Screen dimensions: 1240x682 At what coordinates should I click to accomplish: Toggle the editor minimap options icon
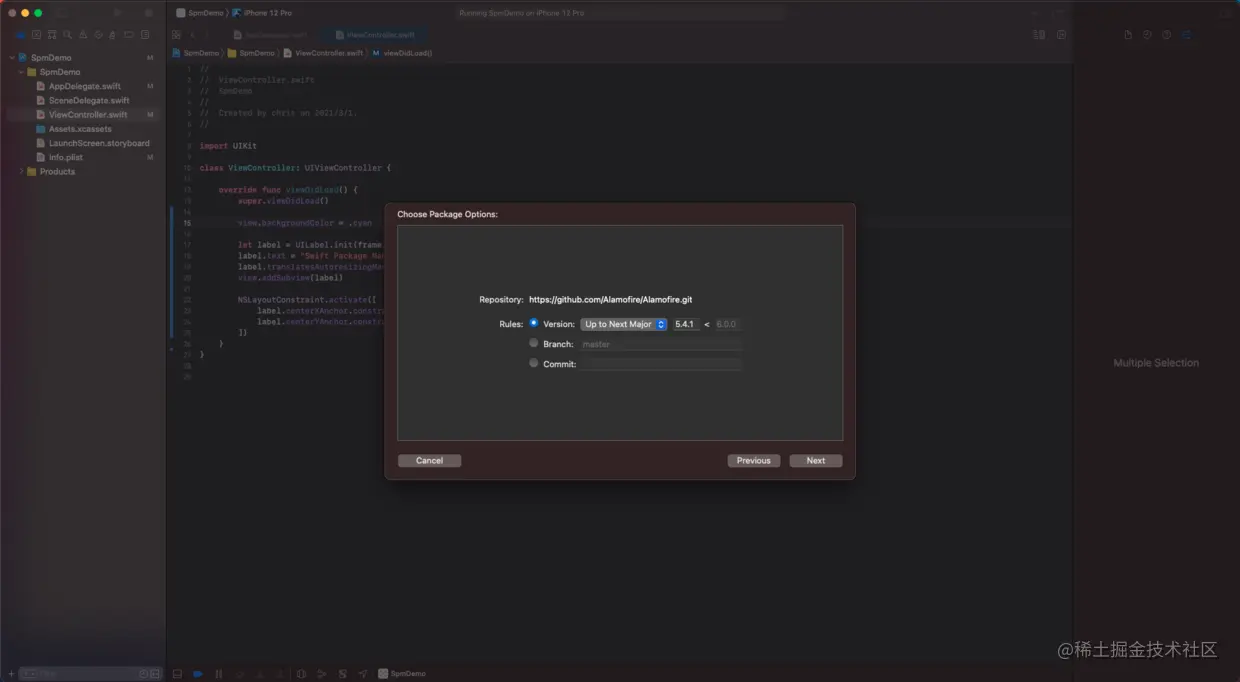(1039, 35)
